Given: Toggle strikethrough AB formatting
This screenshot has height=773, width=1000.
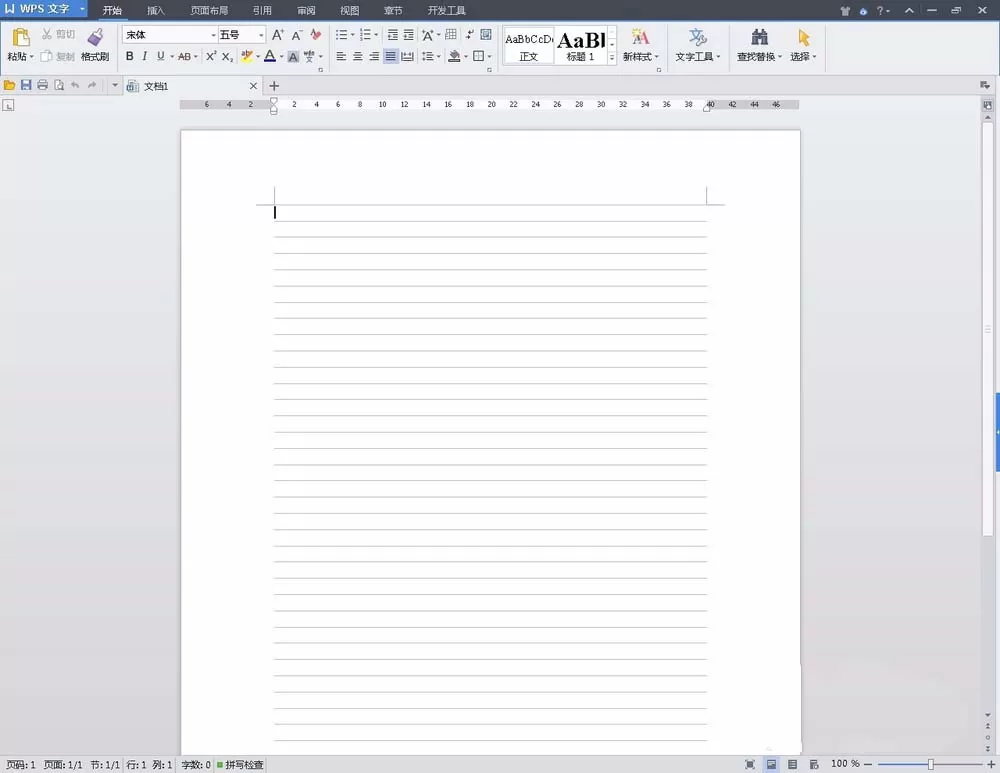Looking at the screenshot, I should [x=184, y=57].
